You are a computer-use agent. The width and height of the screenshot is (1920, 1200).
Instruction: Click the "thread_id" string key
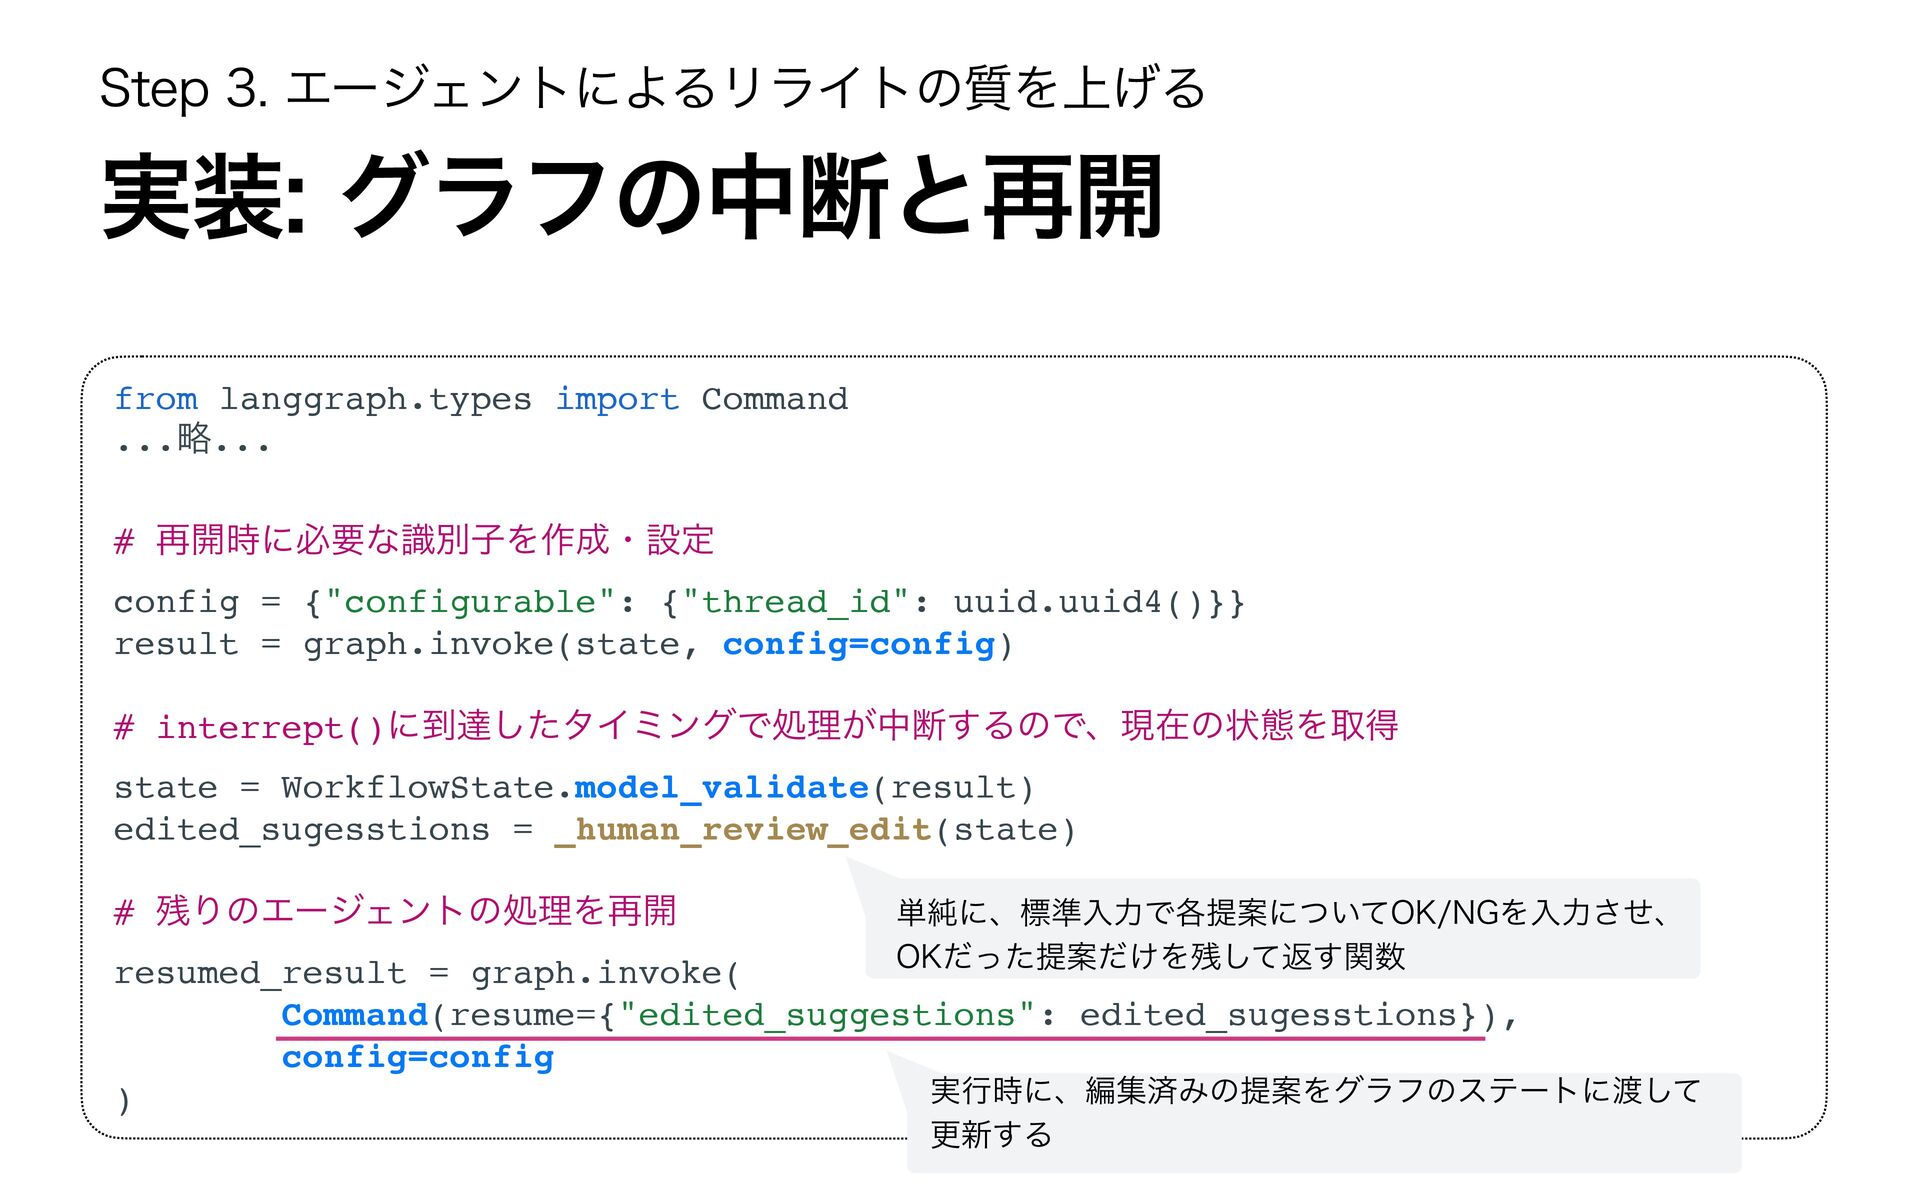tap(795, 602)
